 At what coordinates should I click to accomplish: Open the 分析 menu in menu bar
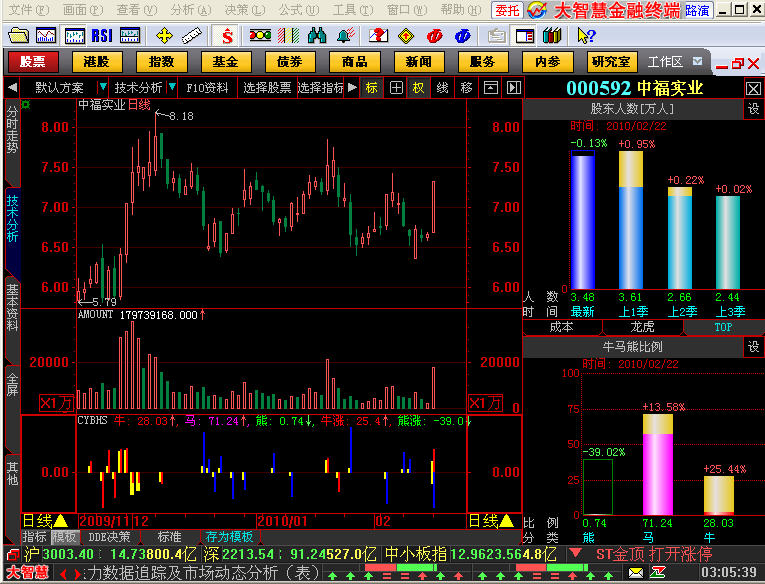click(184, 9)
